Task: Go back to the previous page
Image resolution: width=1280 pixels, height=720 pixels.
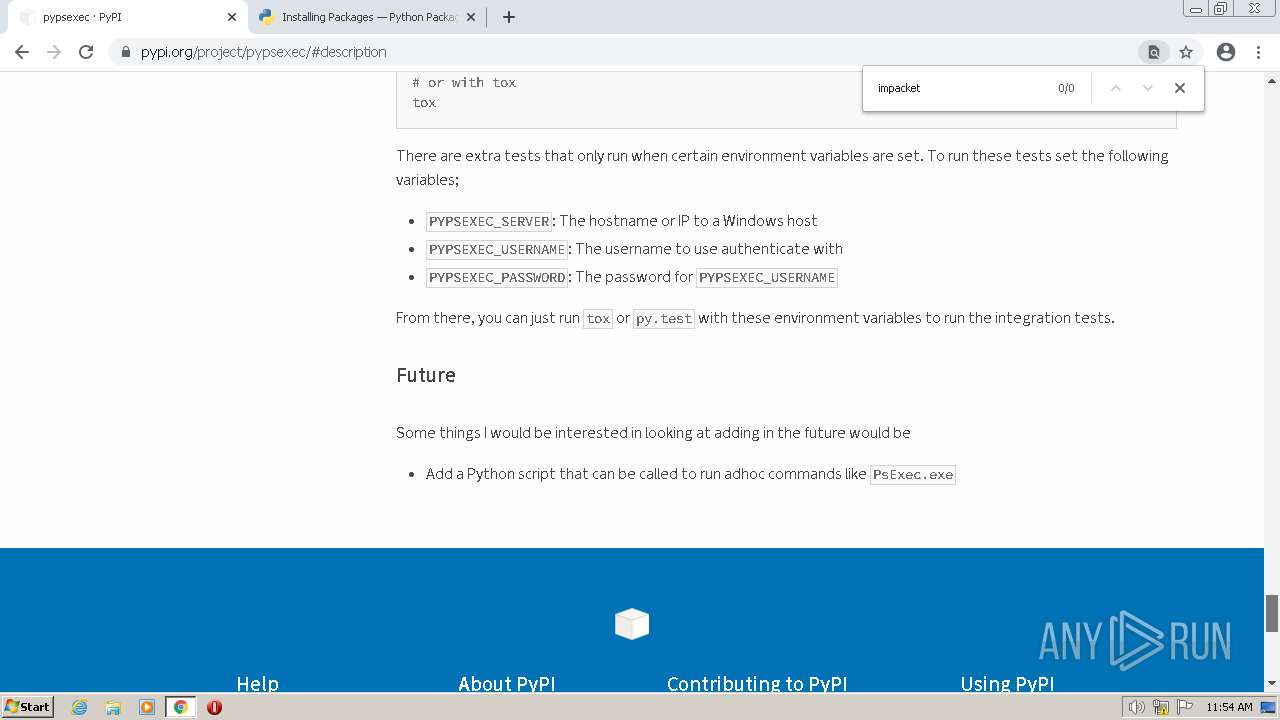Action: (22, 52)
